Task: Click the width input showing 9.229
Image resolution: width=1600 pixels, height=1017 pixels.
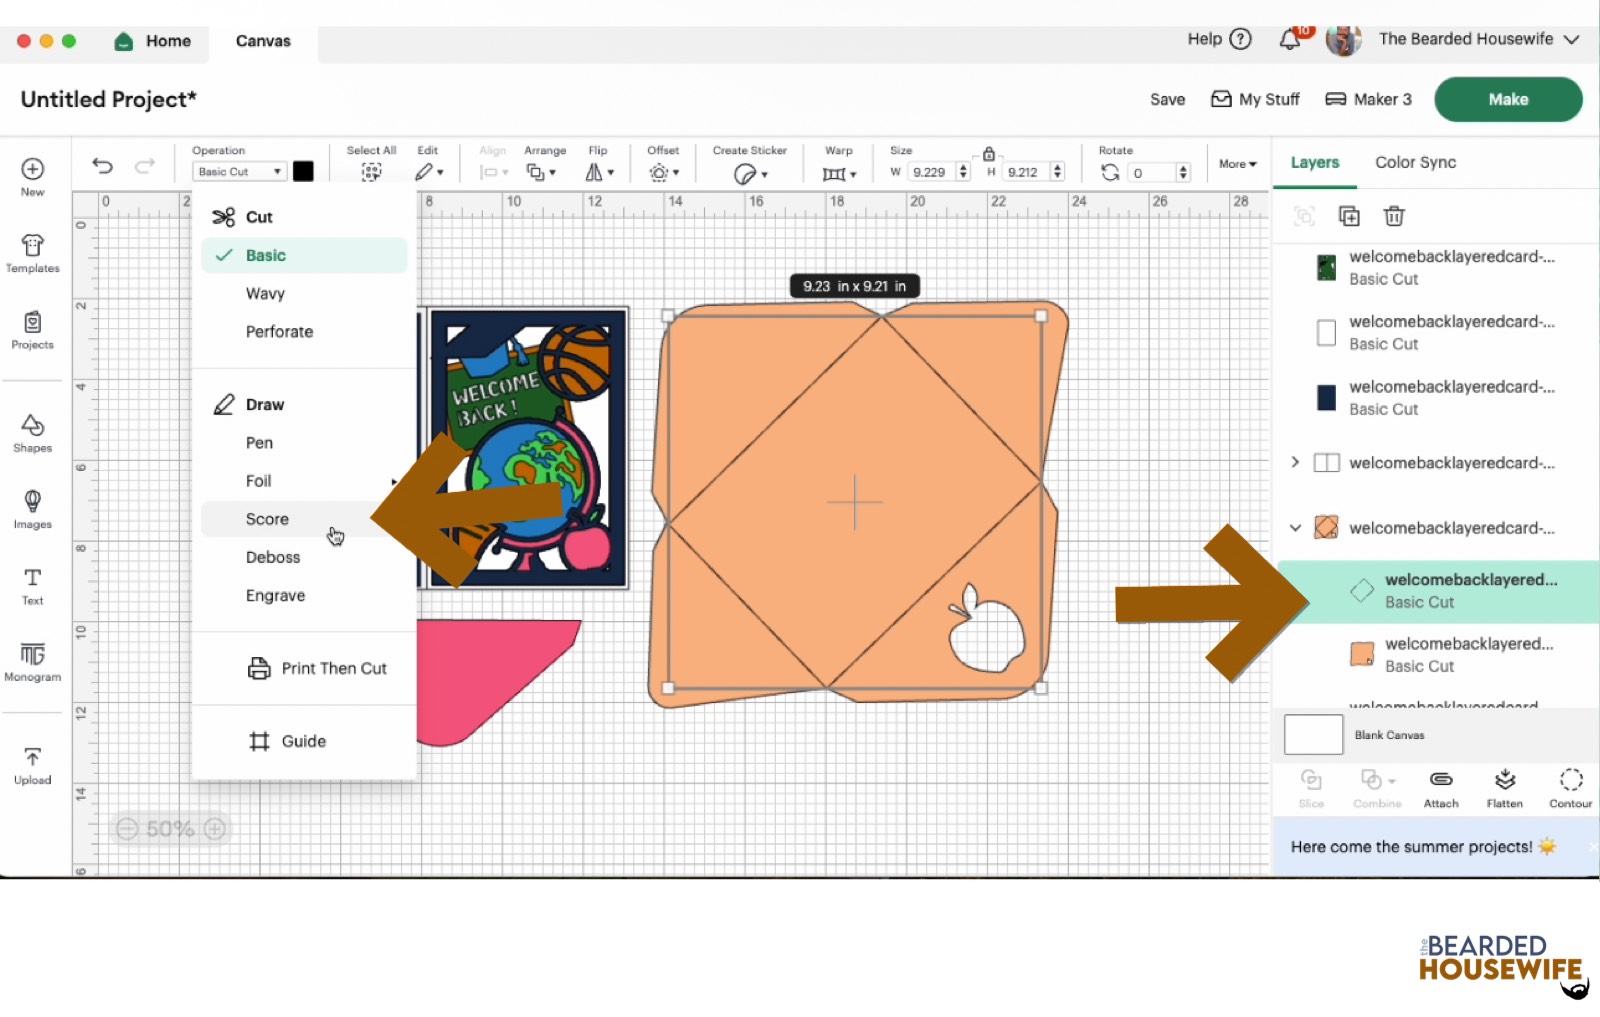Action: [x=930, y=171]
